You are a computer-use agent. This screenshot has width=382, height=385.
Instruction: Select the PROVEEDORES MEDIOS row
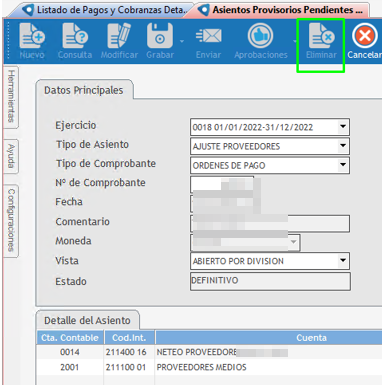(x=209, y=367)
